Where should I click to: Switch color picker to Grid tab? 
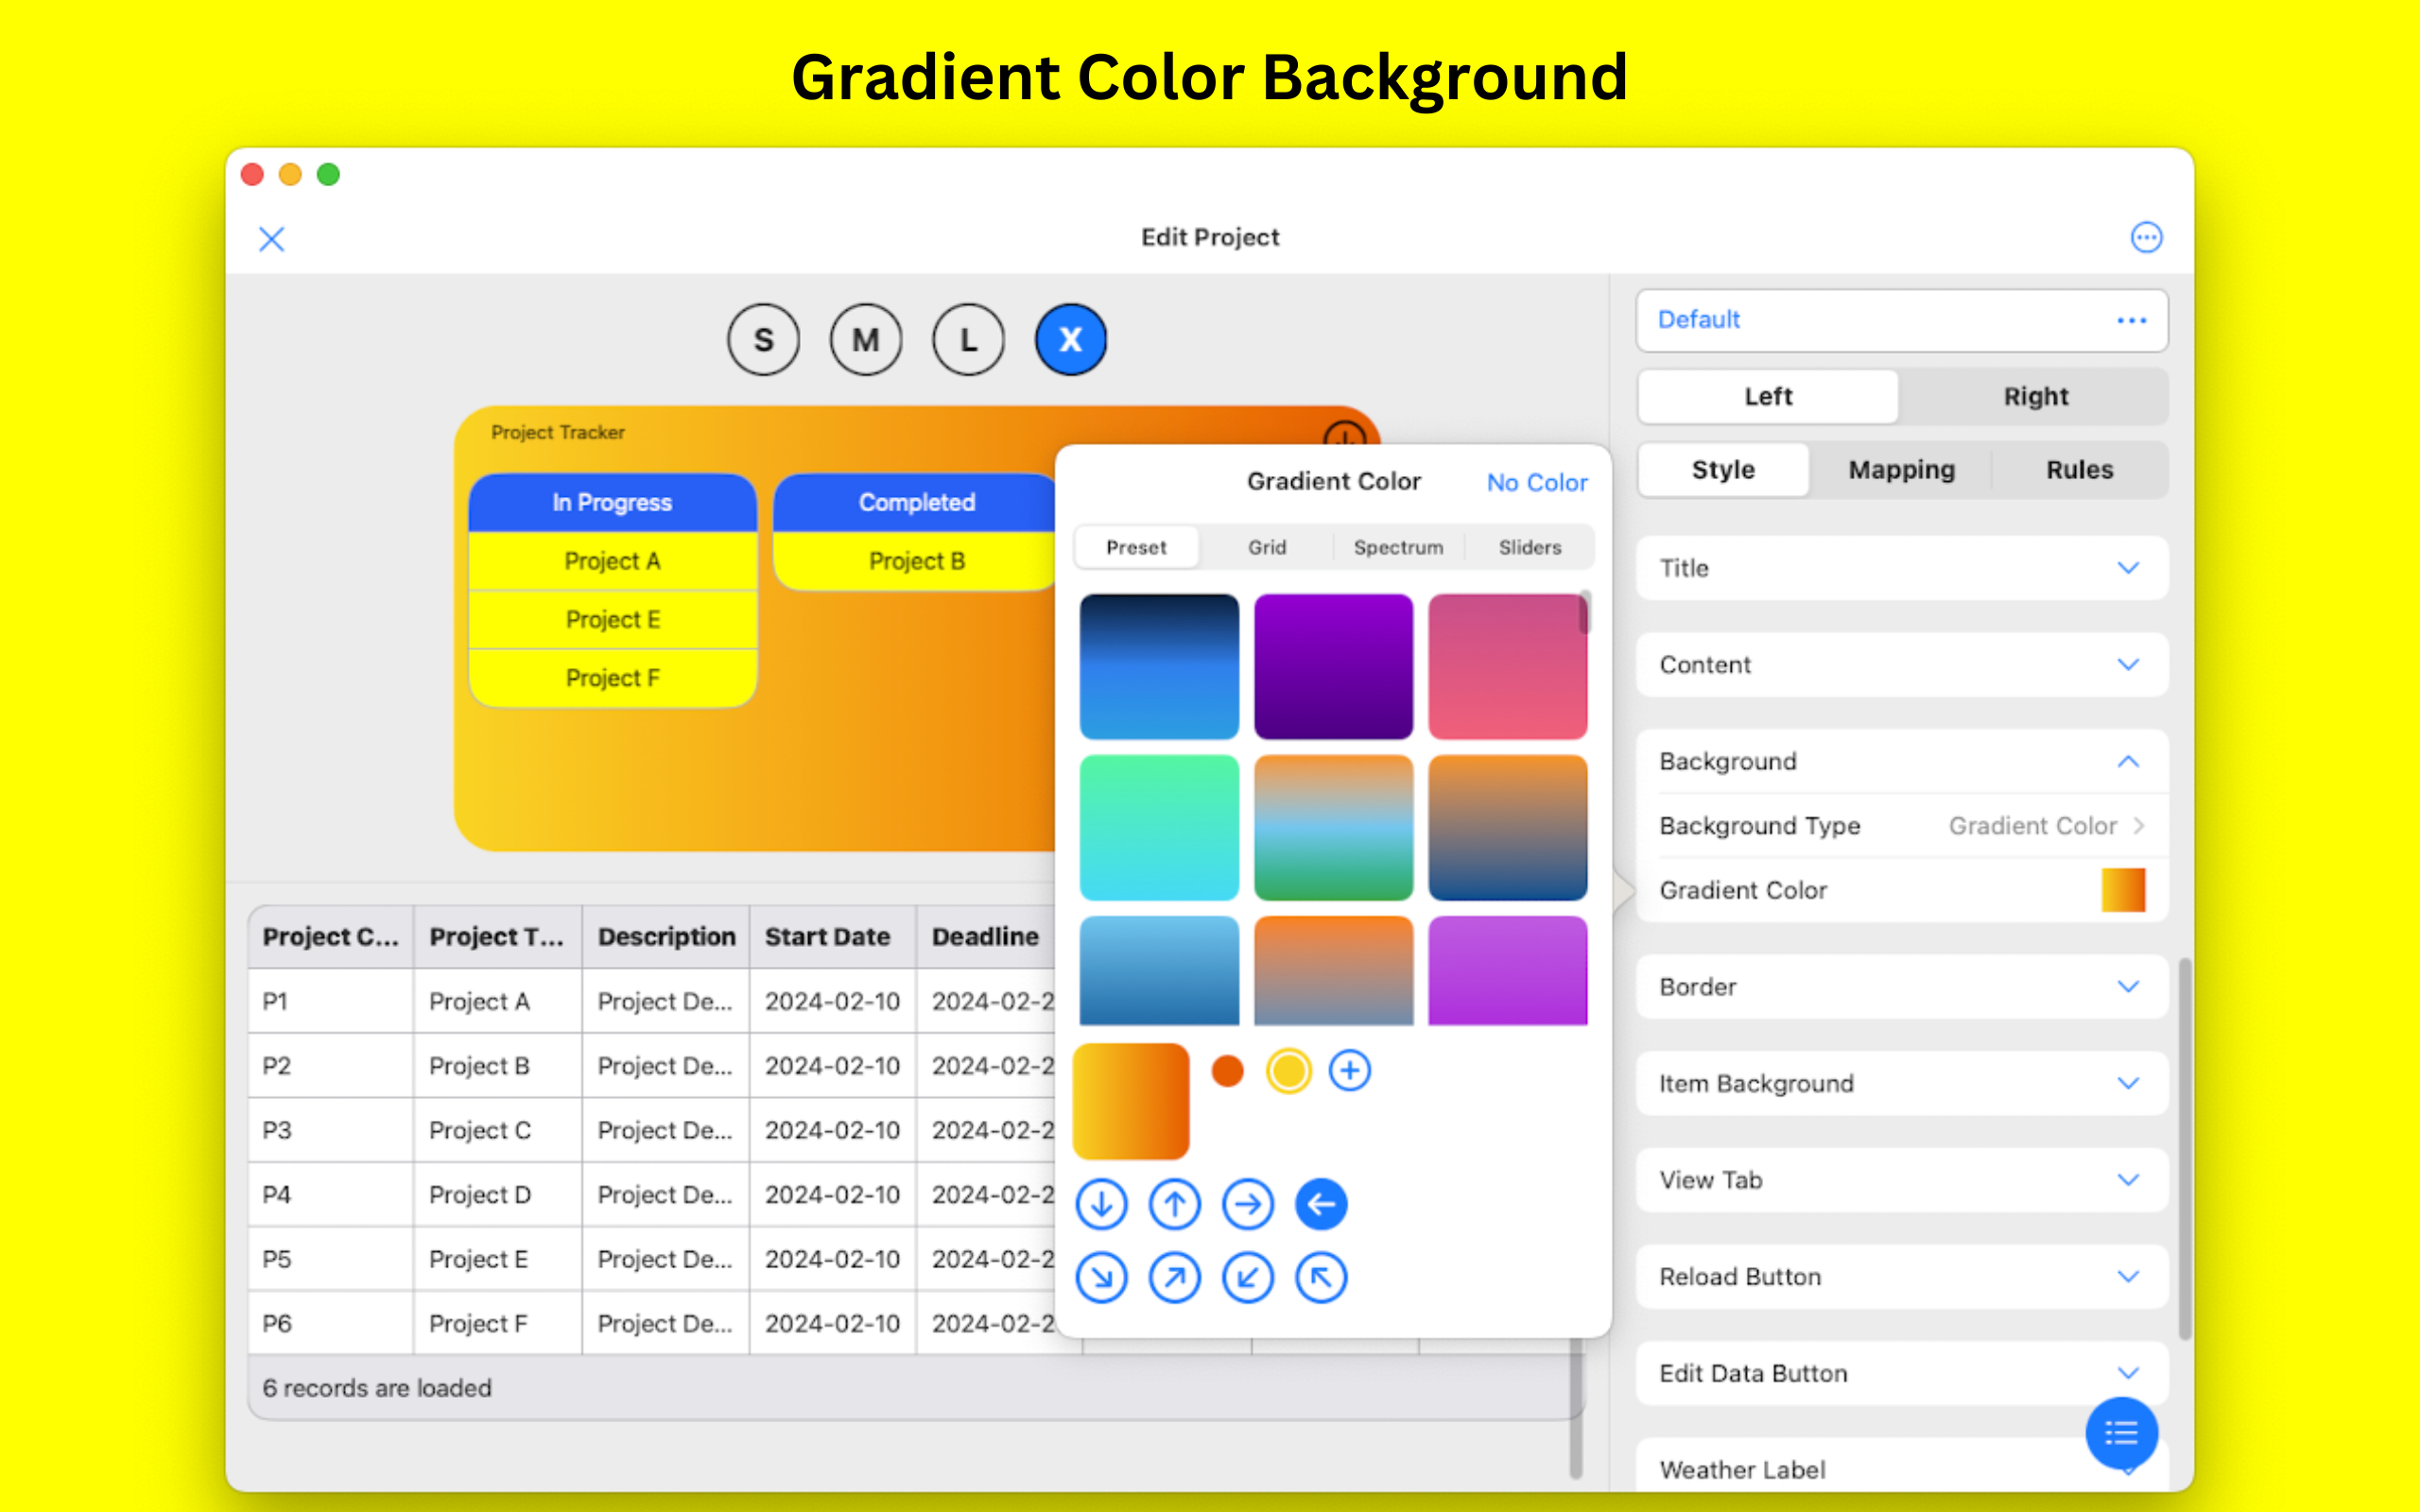1267,548
